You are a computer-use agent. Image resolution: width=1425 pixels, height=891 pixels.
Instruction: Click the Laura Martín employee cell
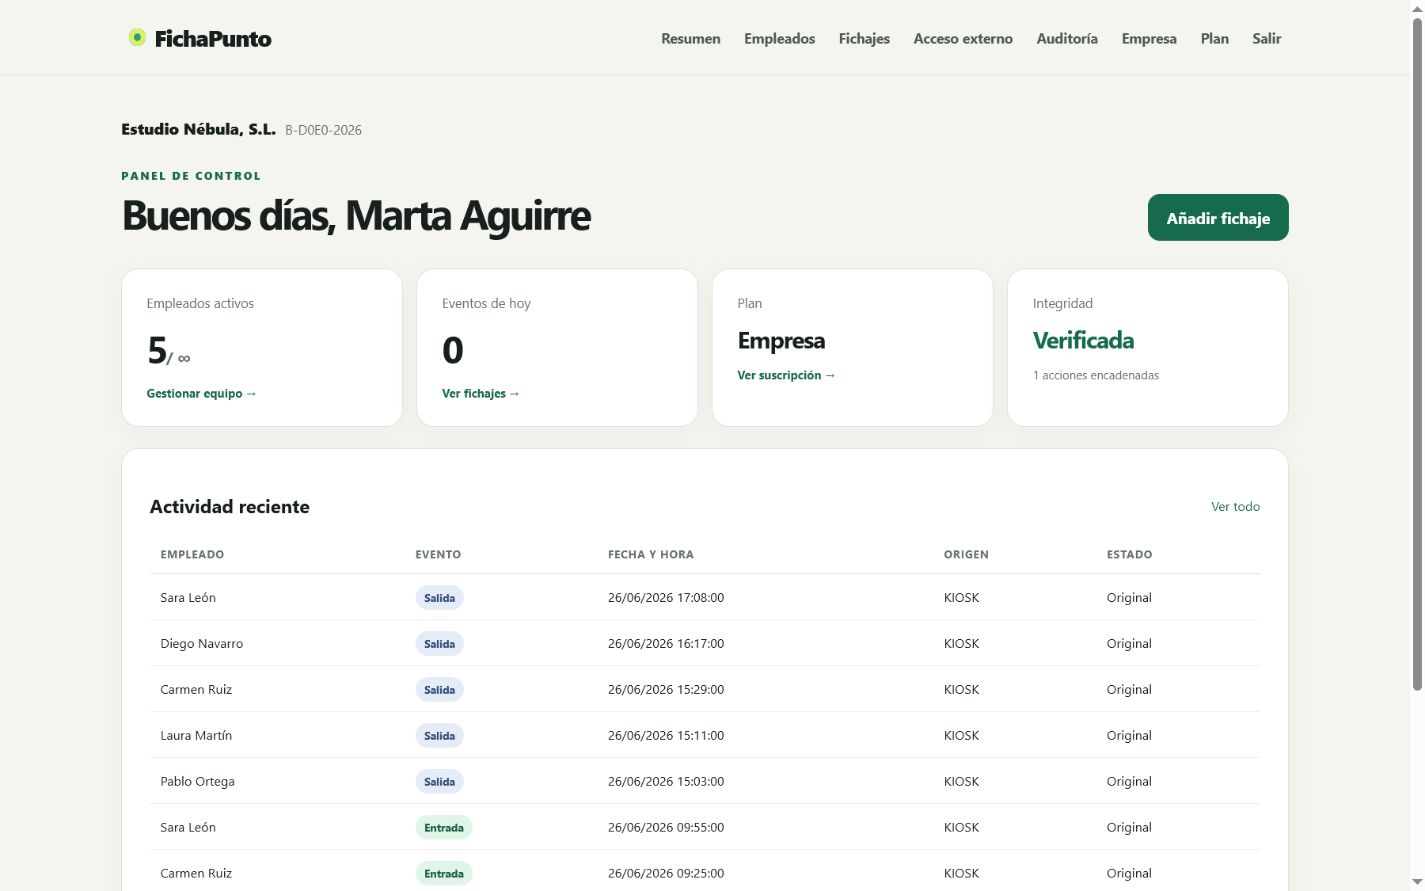[x=196, y=736]
